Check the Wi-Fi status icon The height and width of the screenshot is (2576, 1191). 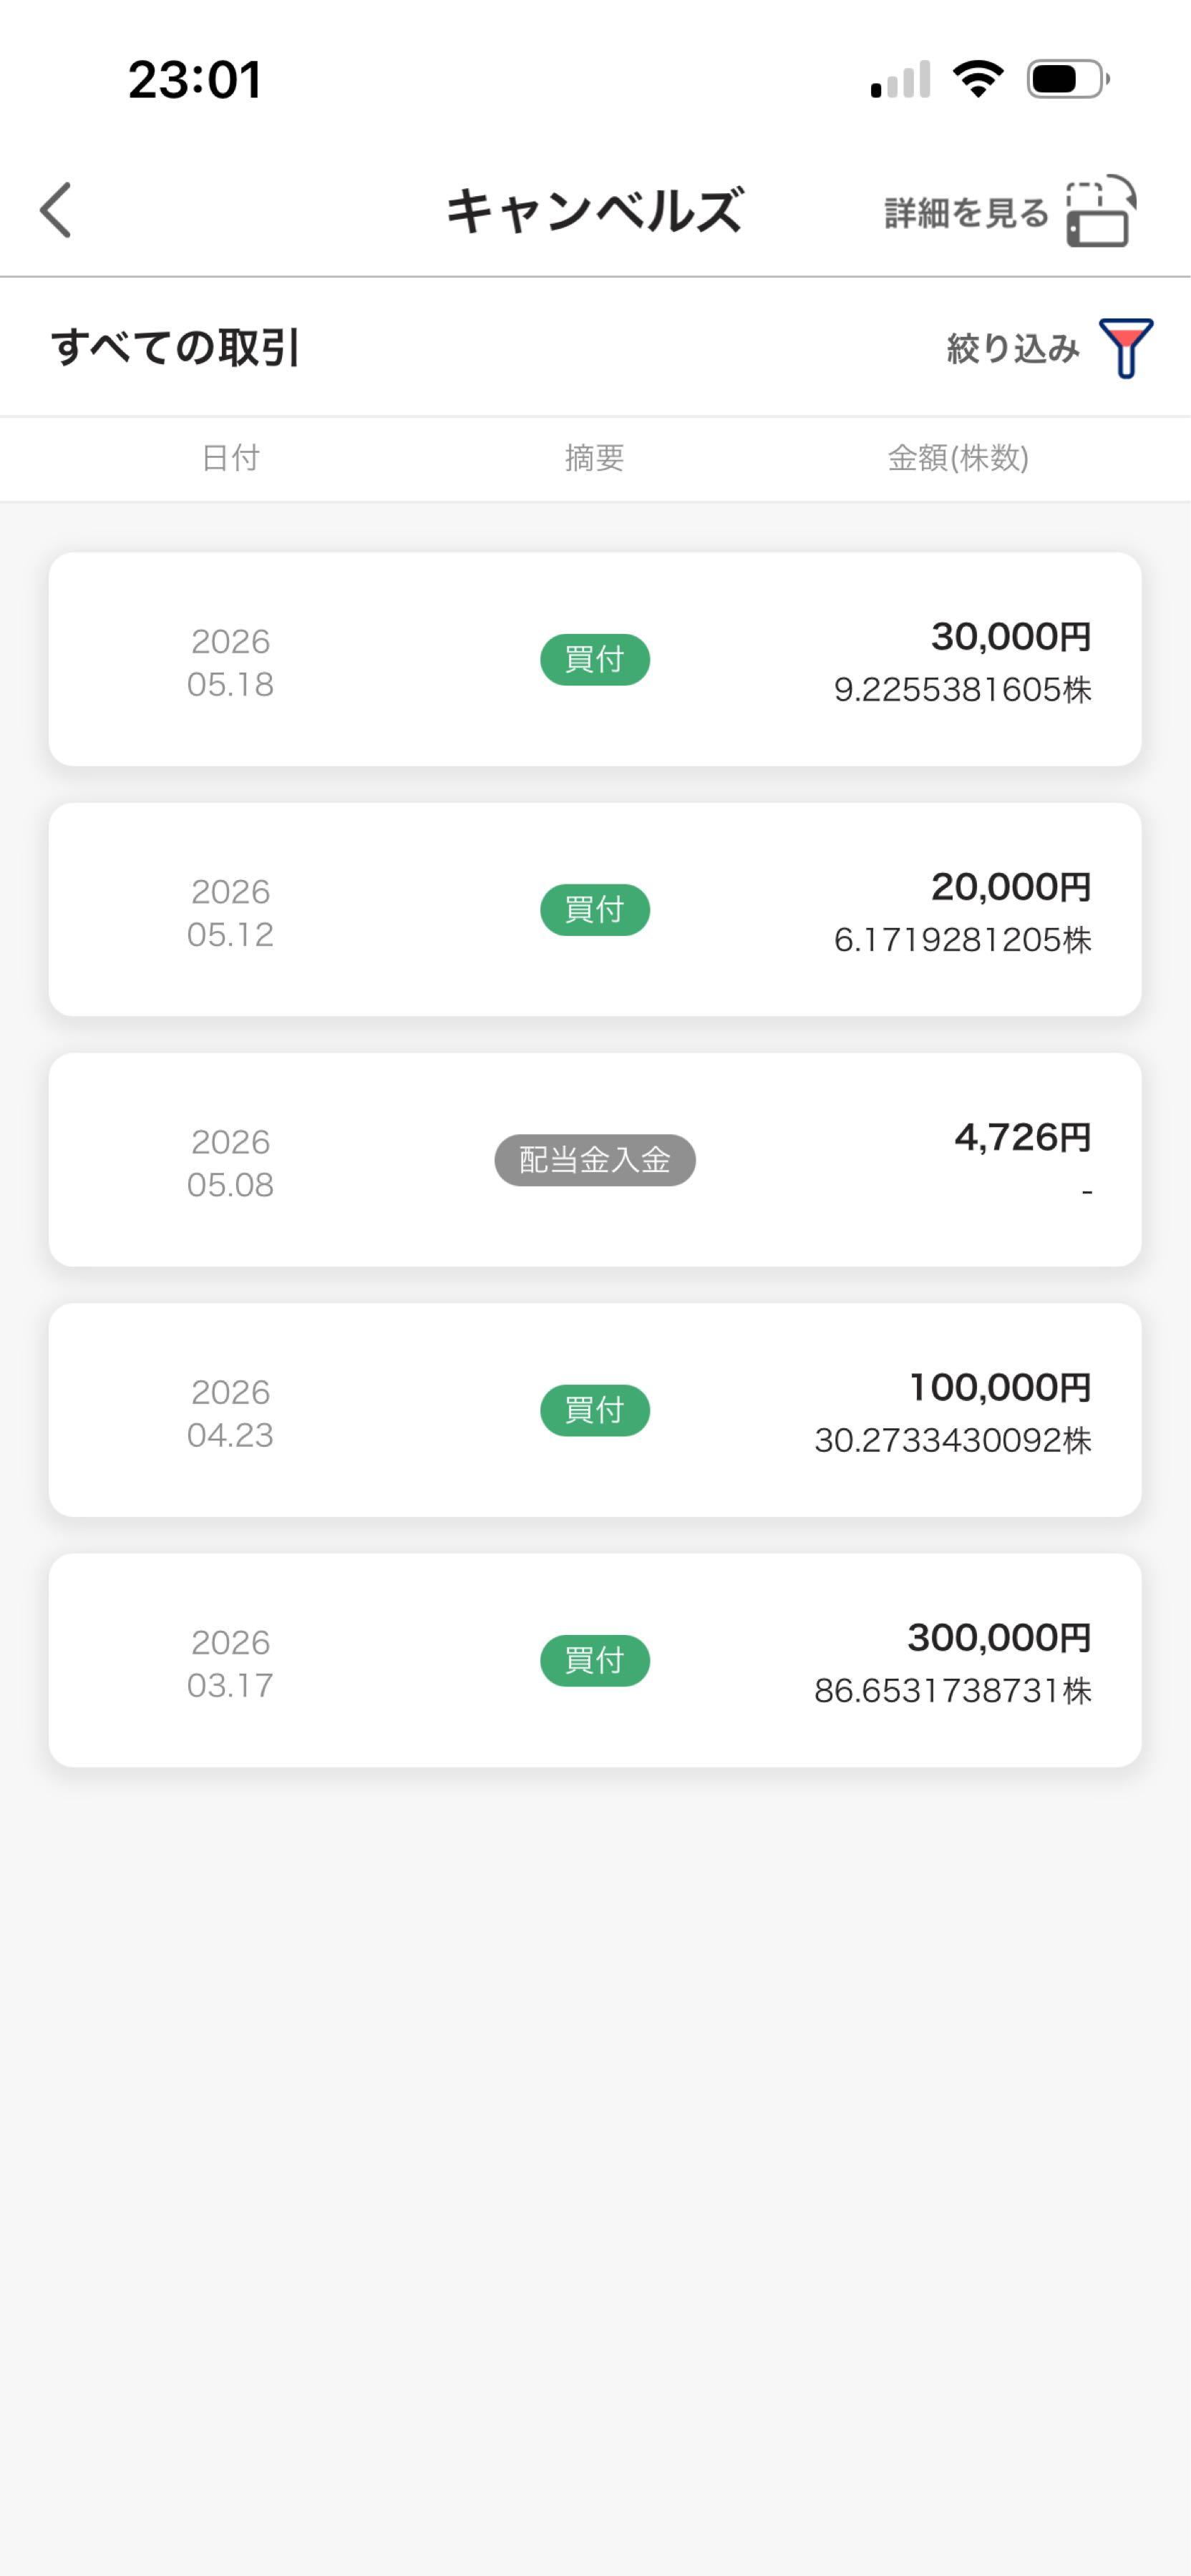(978, 79)
